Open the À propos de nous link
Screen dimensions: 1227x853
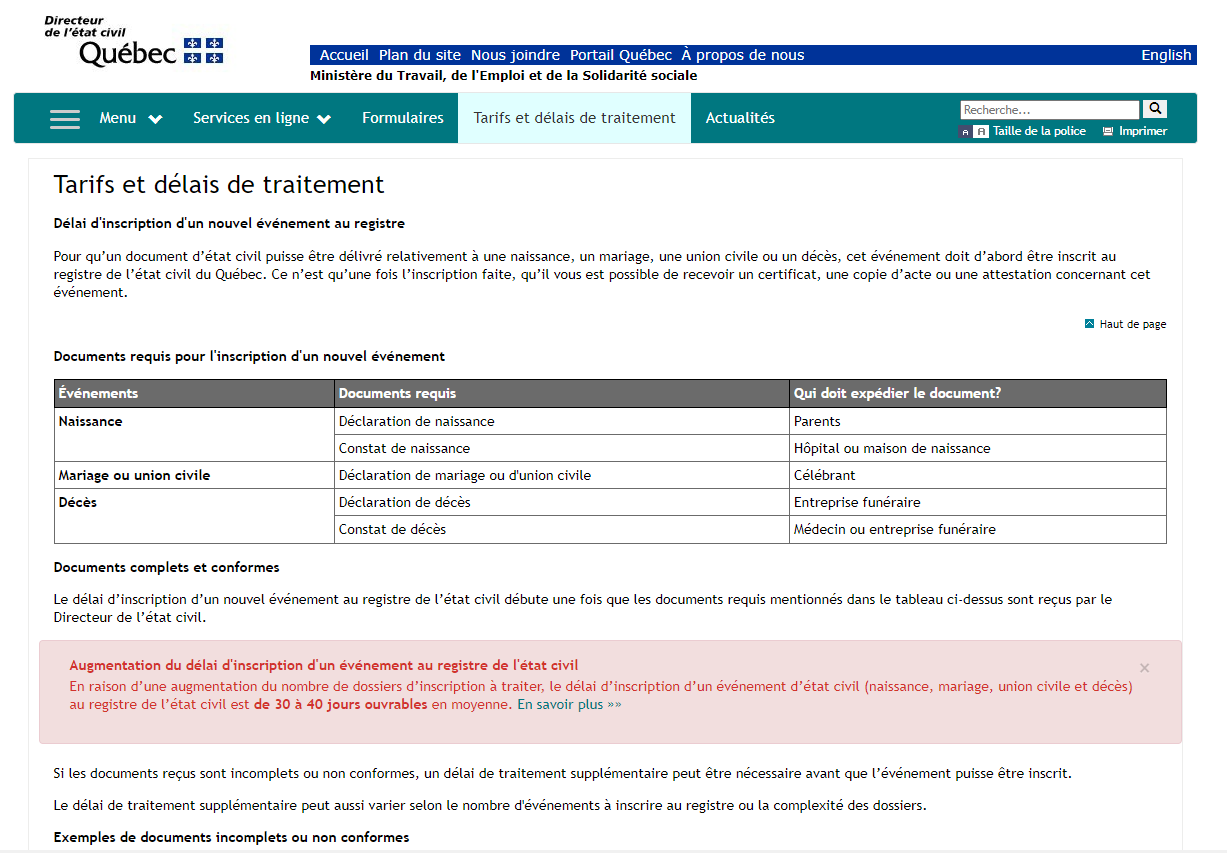pos(742,55)
